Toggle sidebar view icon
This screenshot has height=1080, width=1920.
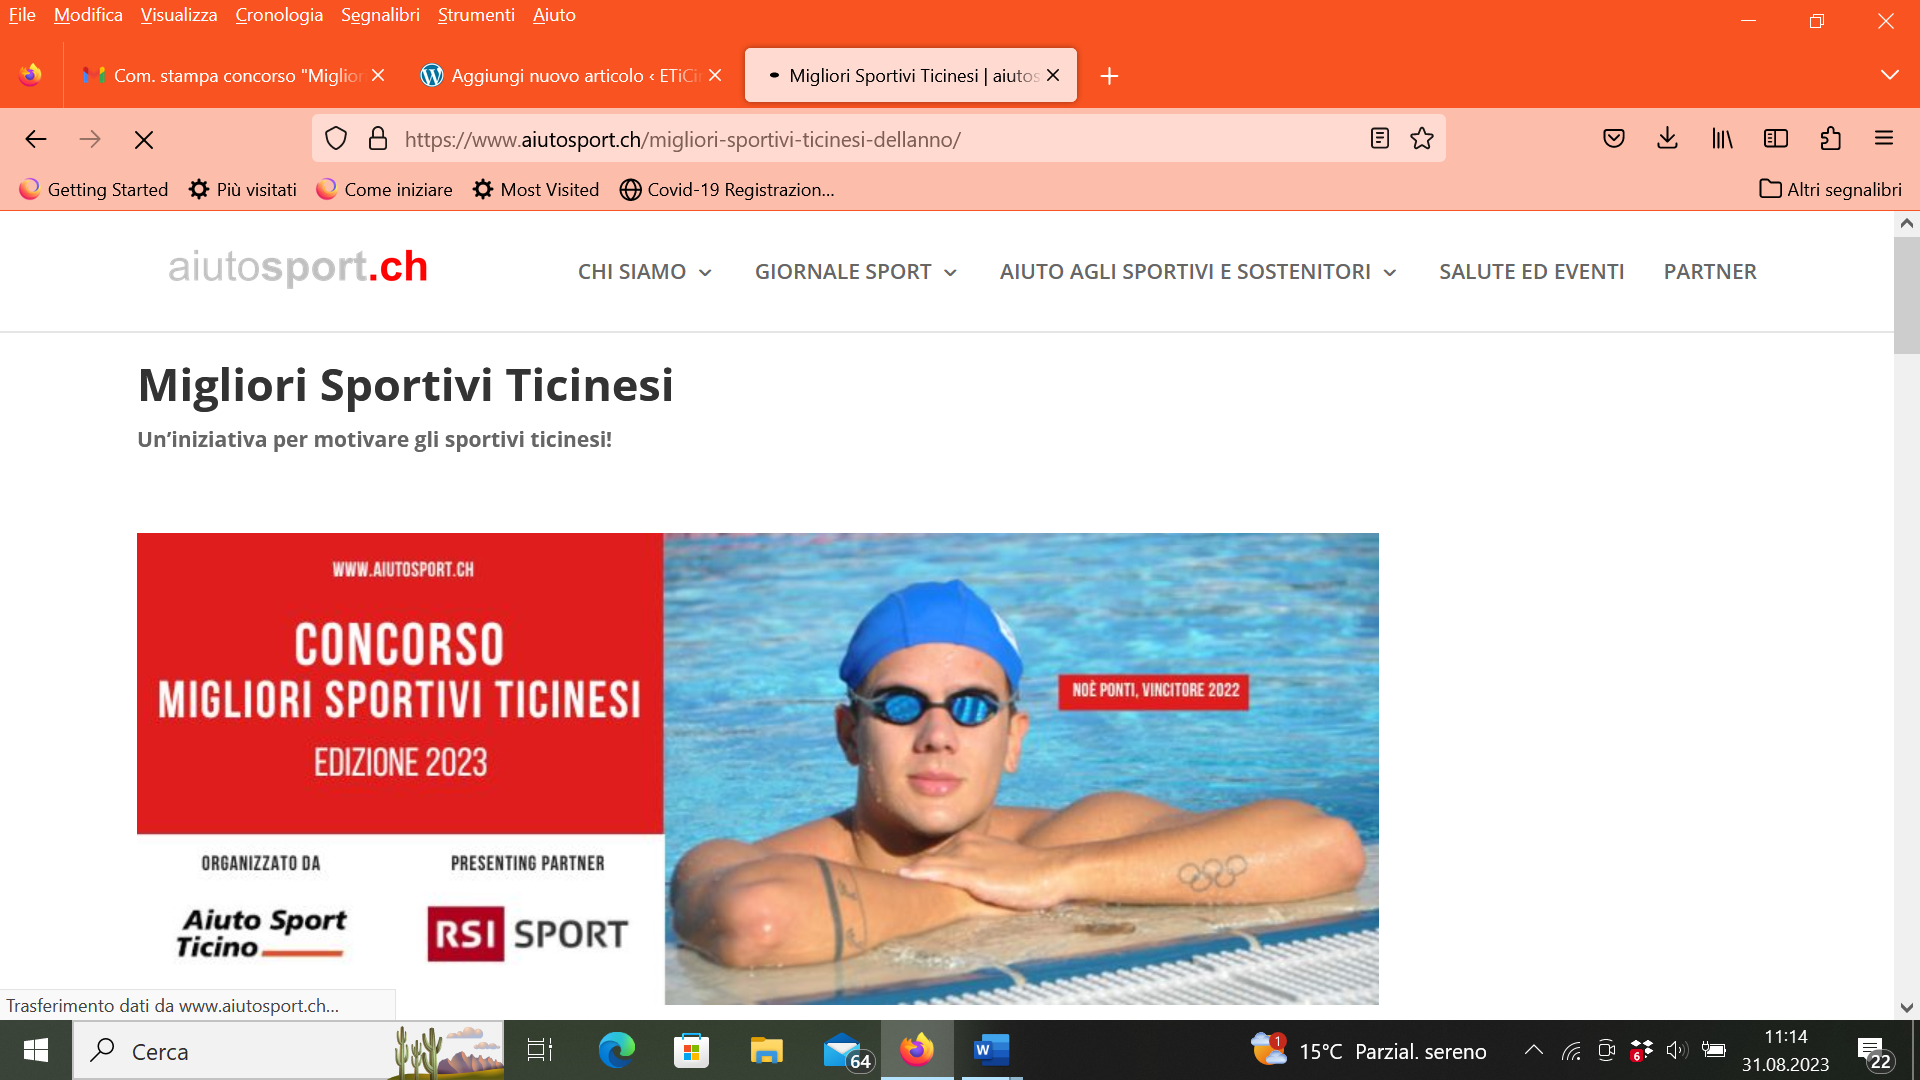1776,139
